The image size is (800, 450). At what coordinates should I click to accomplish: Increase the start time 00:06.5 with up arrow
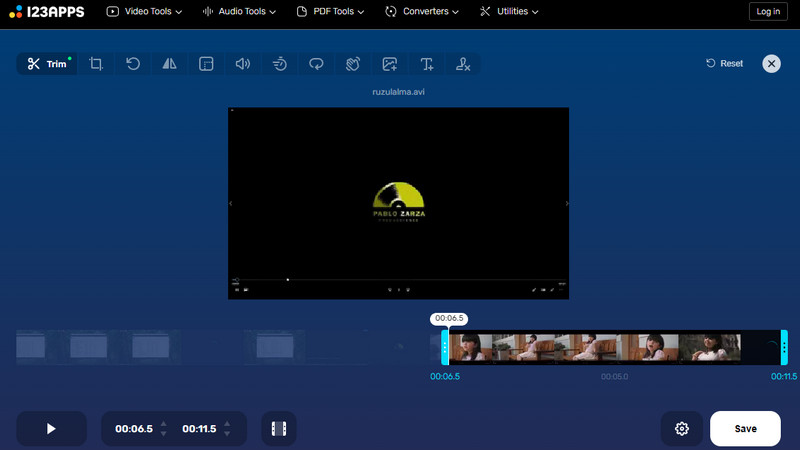164,423
